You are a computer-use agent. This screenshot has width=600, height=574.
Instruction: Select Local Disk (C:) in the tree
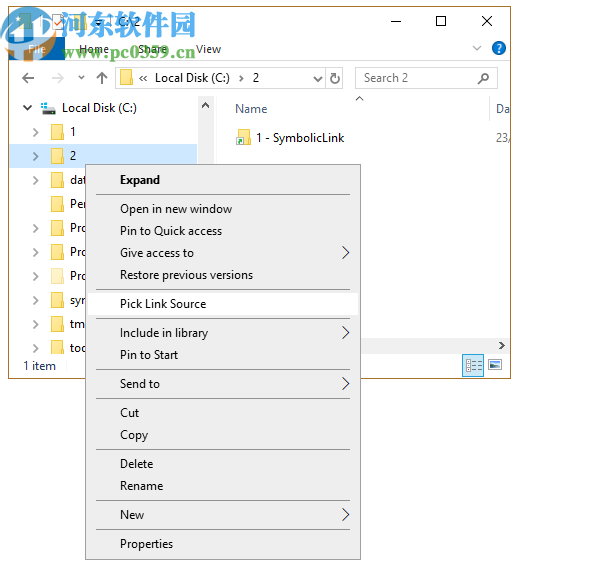point(99,108)
